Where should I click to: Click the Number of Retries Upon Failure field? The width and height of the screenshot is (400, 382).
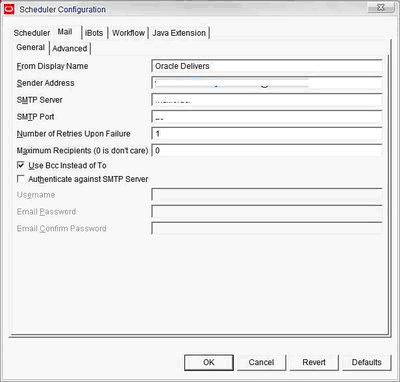coord(267,134)
